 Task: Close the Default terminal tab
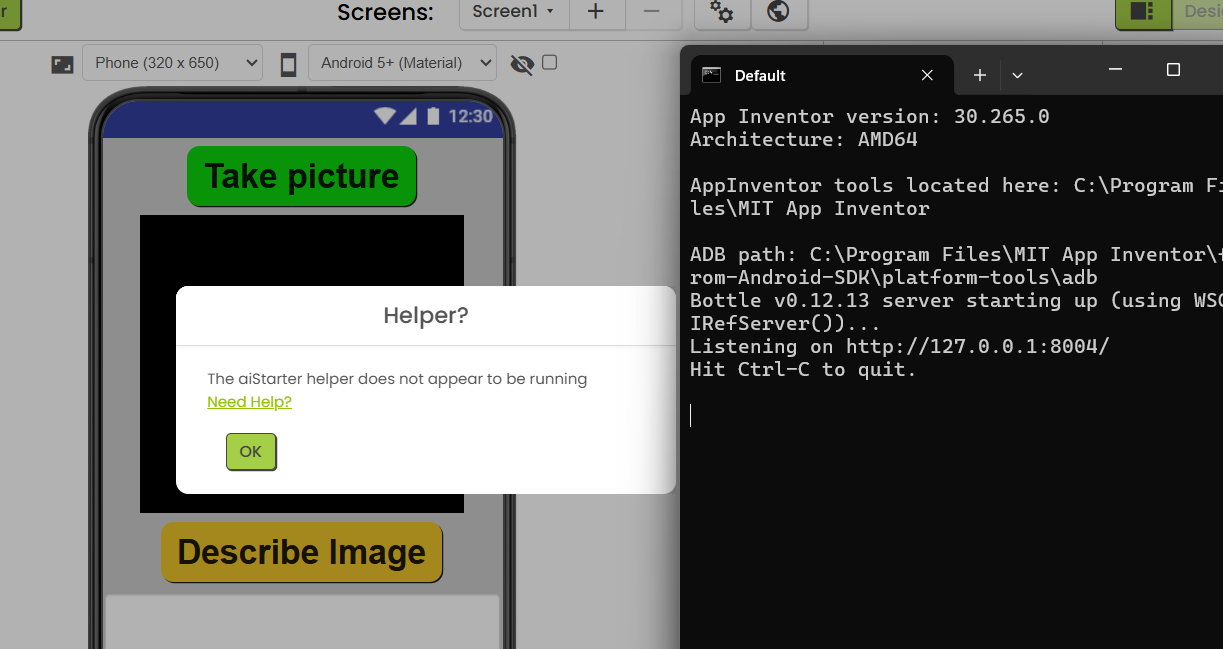coord(927,75)
